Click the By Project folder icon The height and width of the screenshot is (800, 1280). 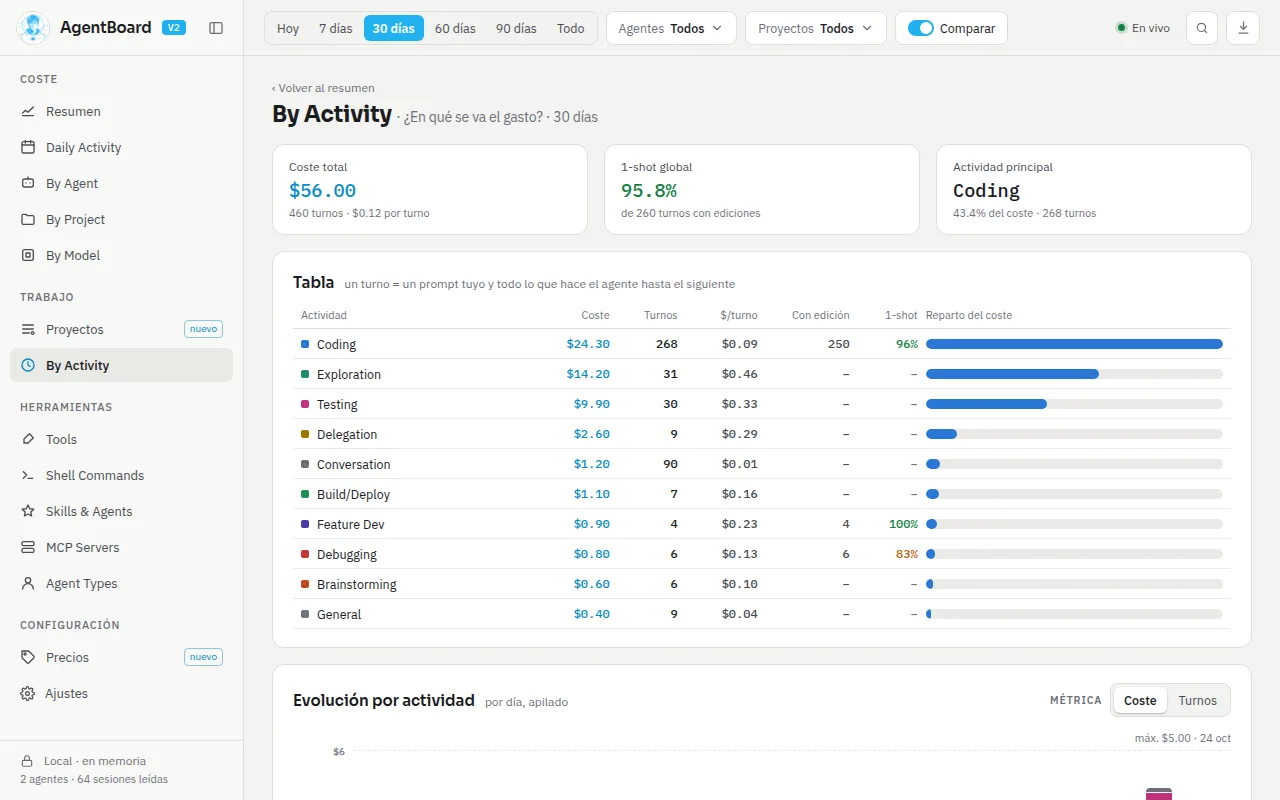click(x=28, y=220)
